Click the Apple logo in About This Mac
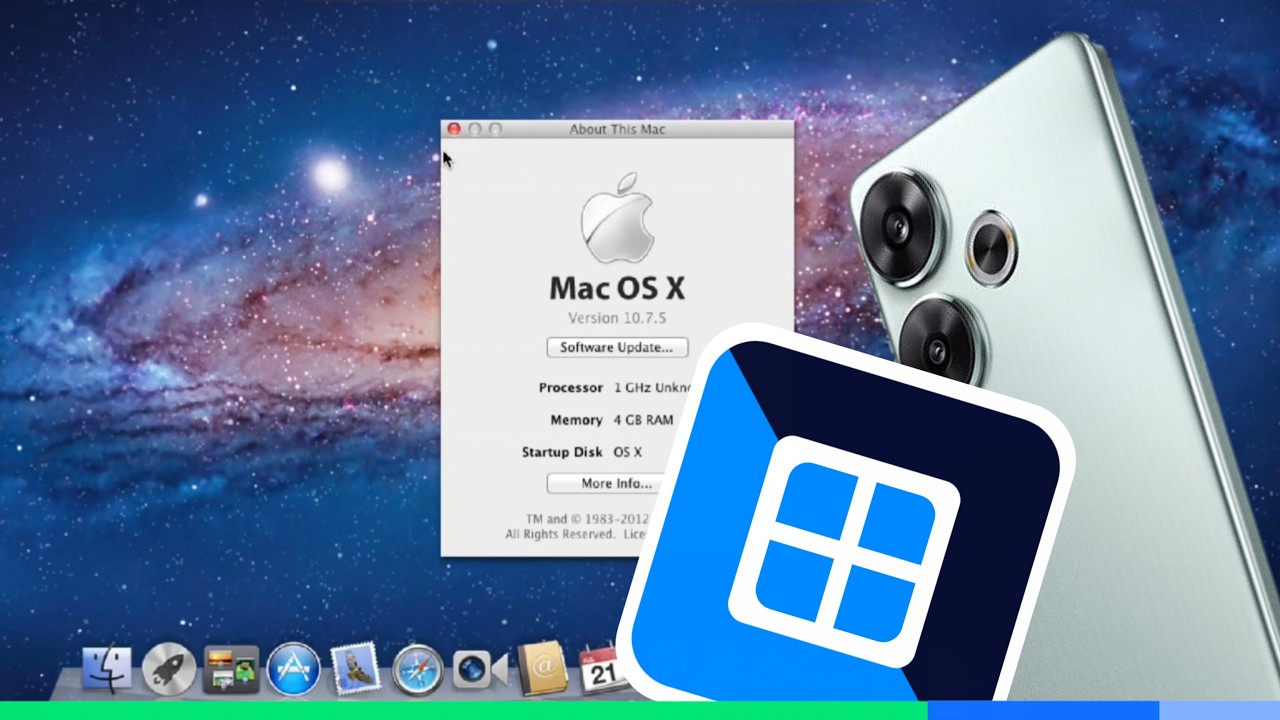 (x=617, y=217)
